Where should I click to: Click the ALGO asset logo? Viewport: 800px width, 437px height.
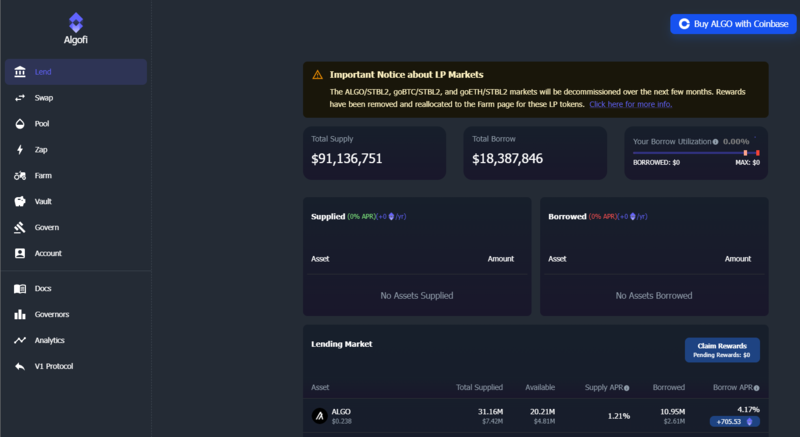coord(319,416)
